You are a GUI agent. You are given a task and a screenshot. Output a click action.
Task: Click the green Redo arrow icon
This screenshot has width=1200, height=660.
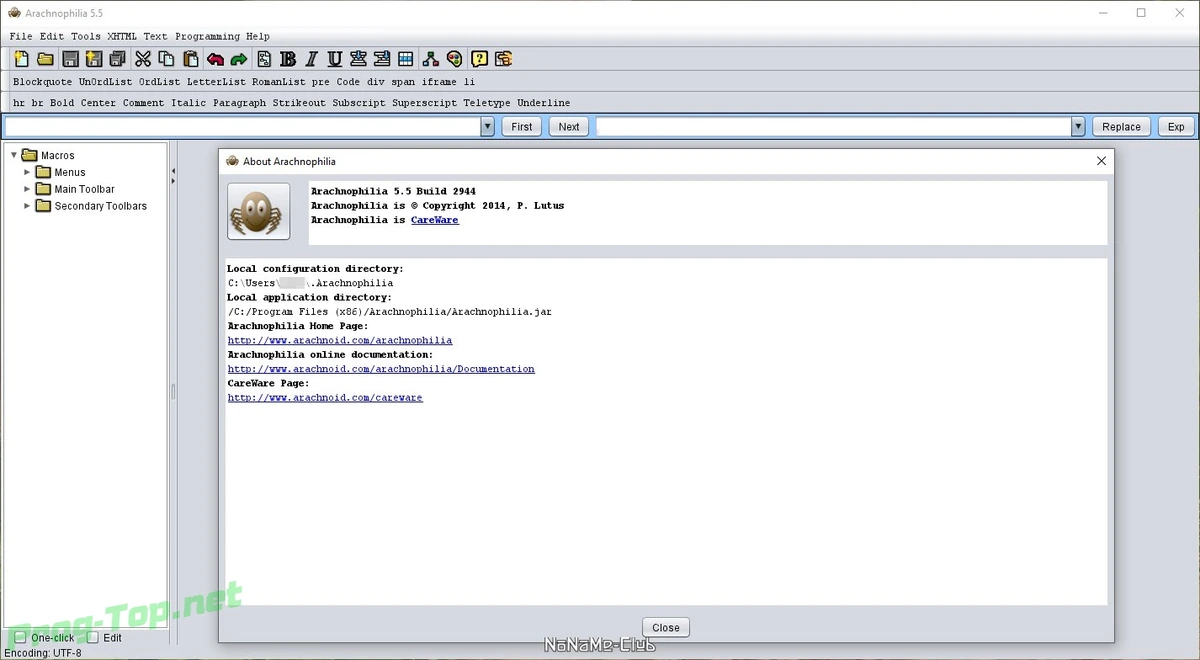point(239,59)
